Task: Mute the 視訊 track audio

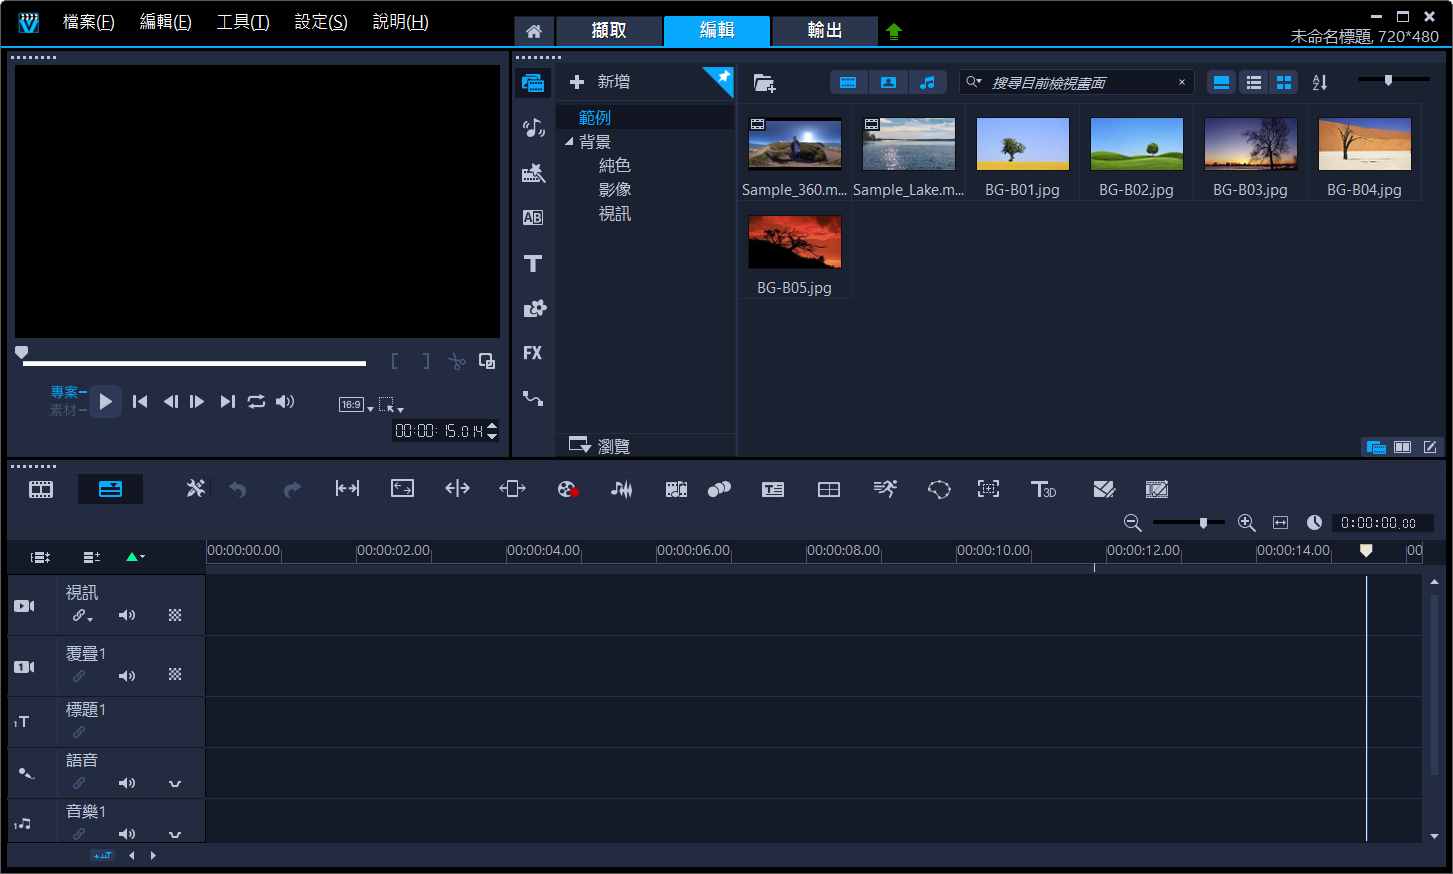Action: [x=127, y=615]
